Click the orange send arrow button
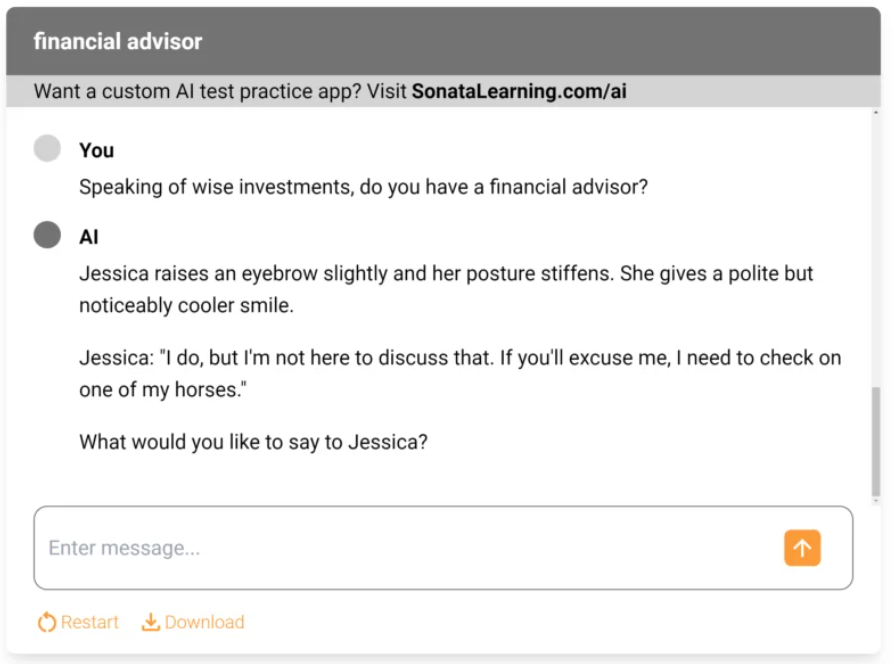The width and height of the screenshot is (894, 664). tap(802, 548)
